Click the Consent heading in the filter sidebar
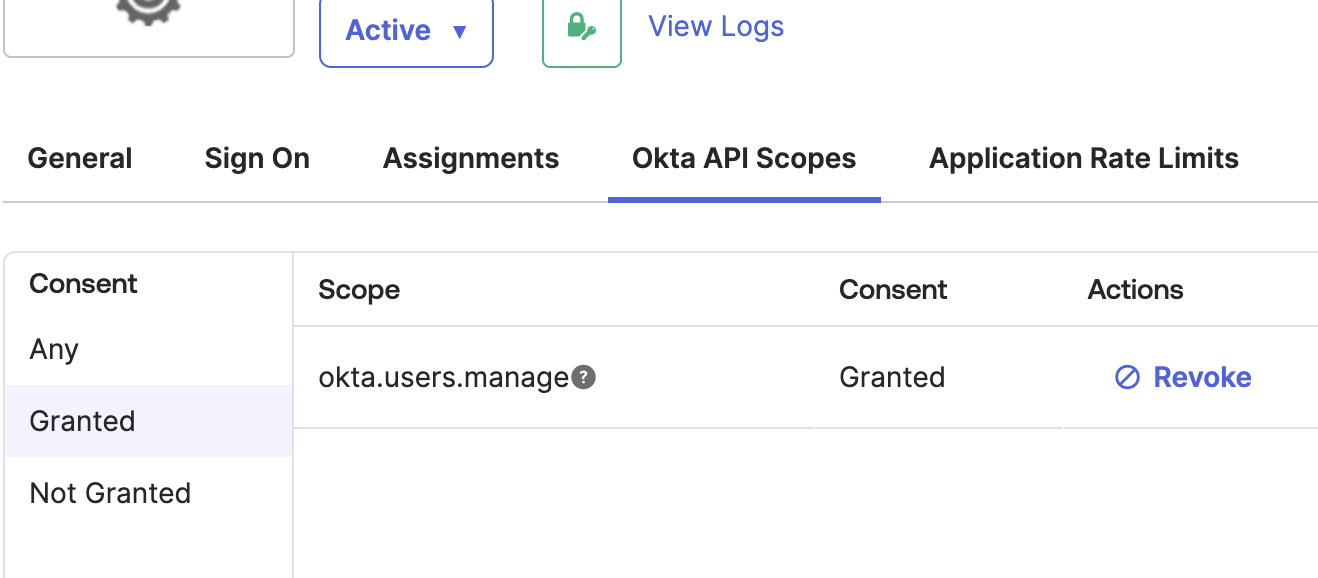 (83, 284)
